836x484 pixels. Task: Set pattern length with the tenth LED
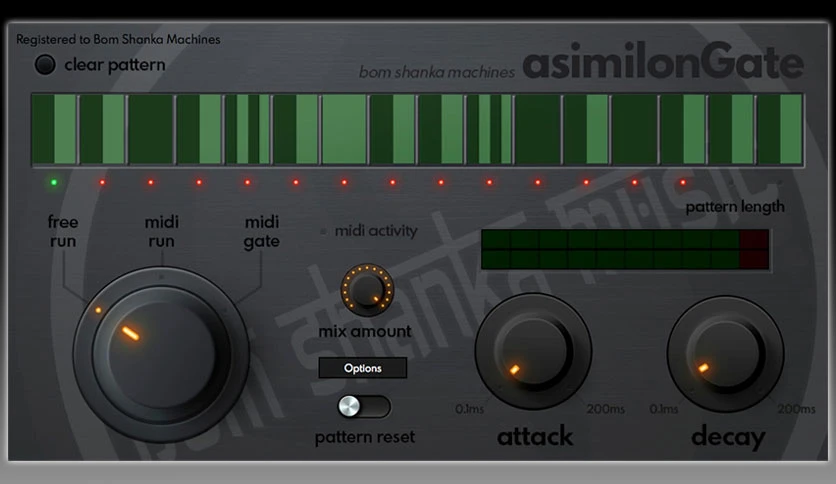point(489,182)
